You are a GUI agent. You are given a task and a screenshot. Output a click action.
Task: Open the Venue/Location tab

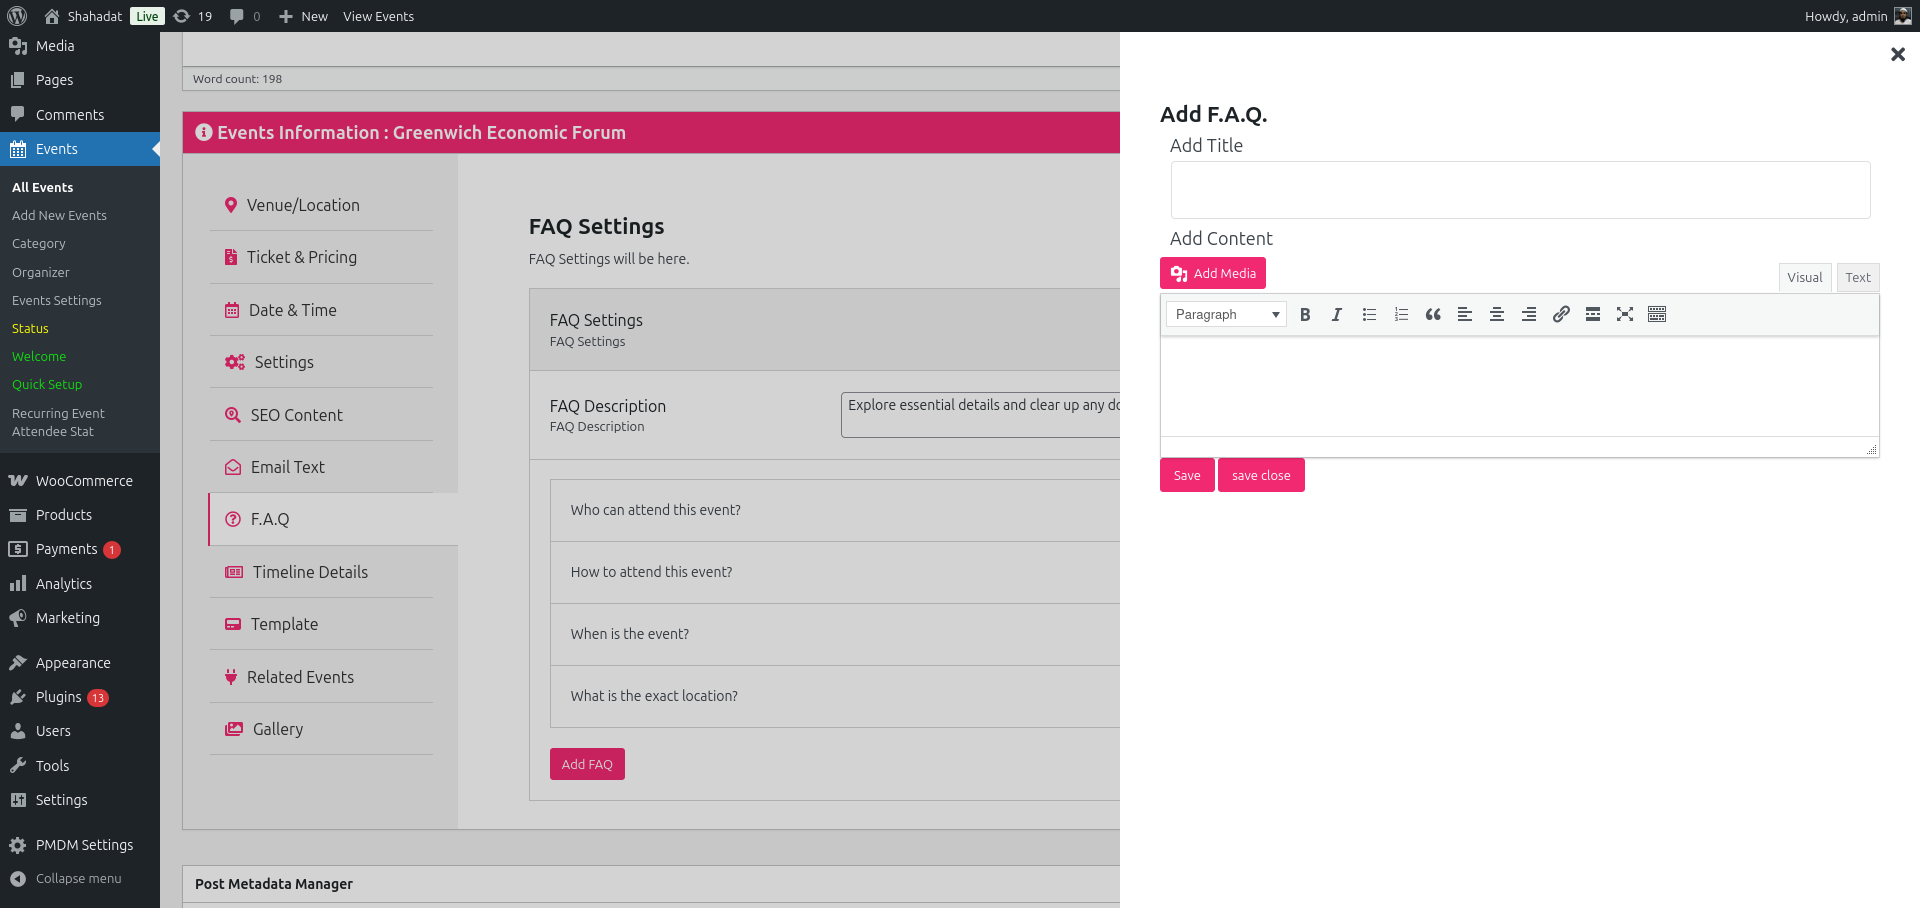click(321, 205)
